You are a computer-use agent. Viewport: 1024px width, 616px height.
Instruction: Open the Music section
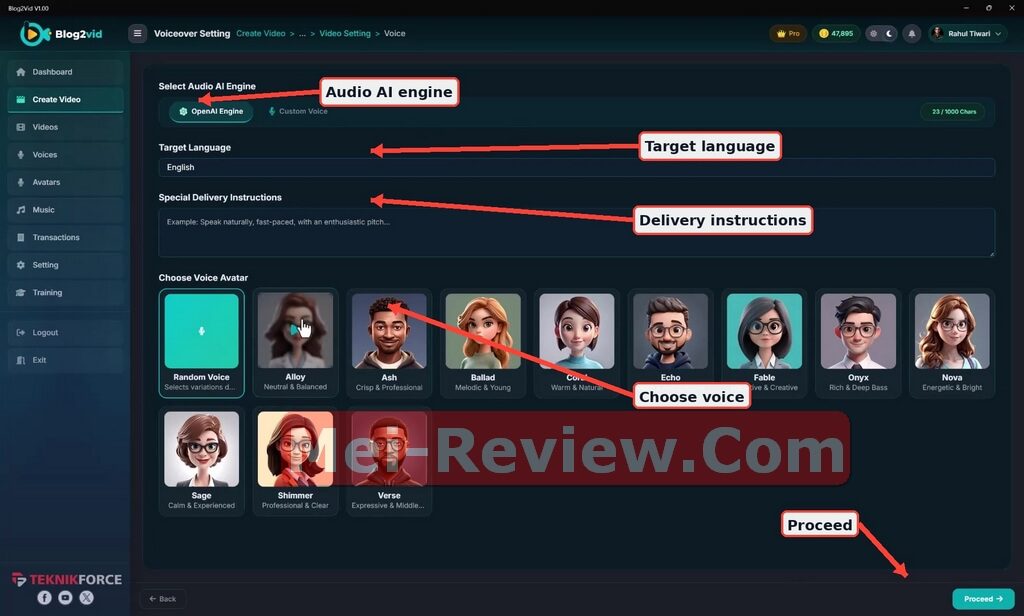(x=65, y=210)
